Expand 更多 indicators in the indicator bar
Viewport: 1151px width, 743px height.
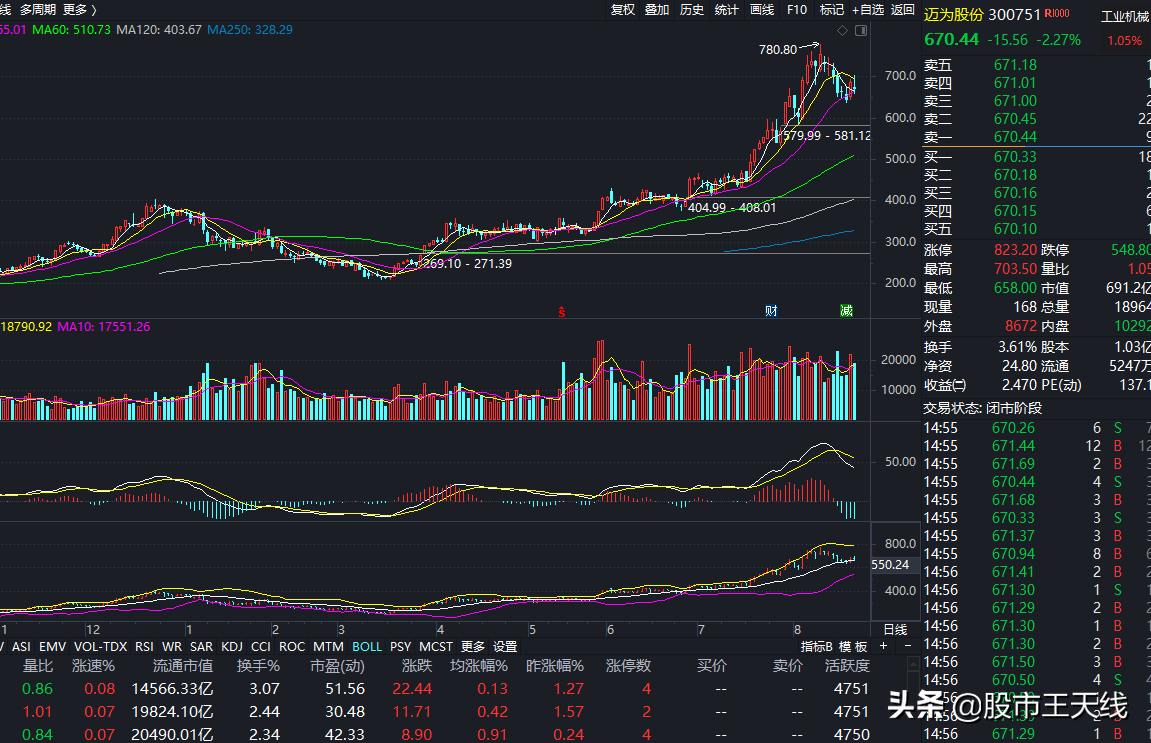point(473,647)
